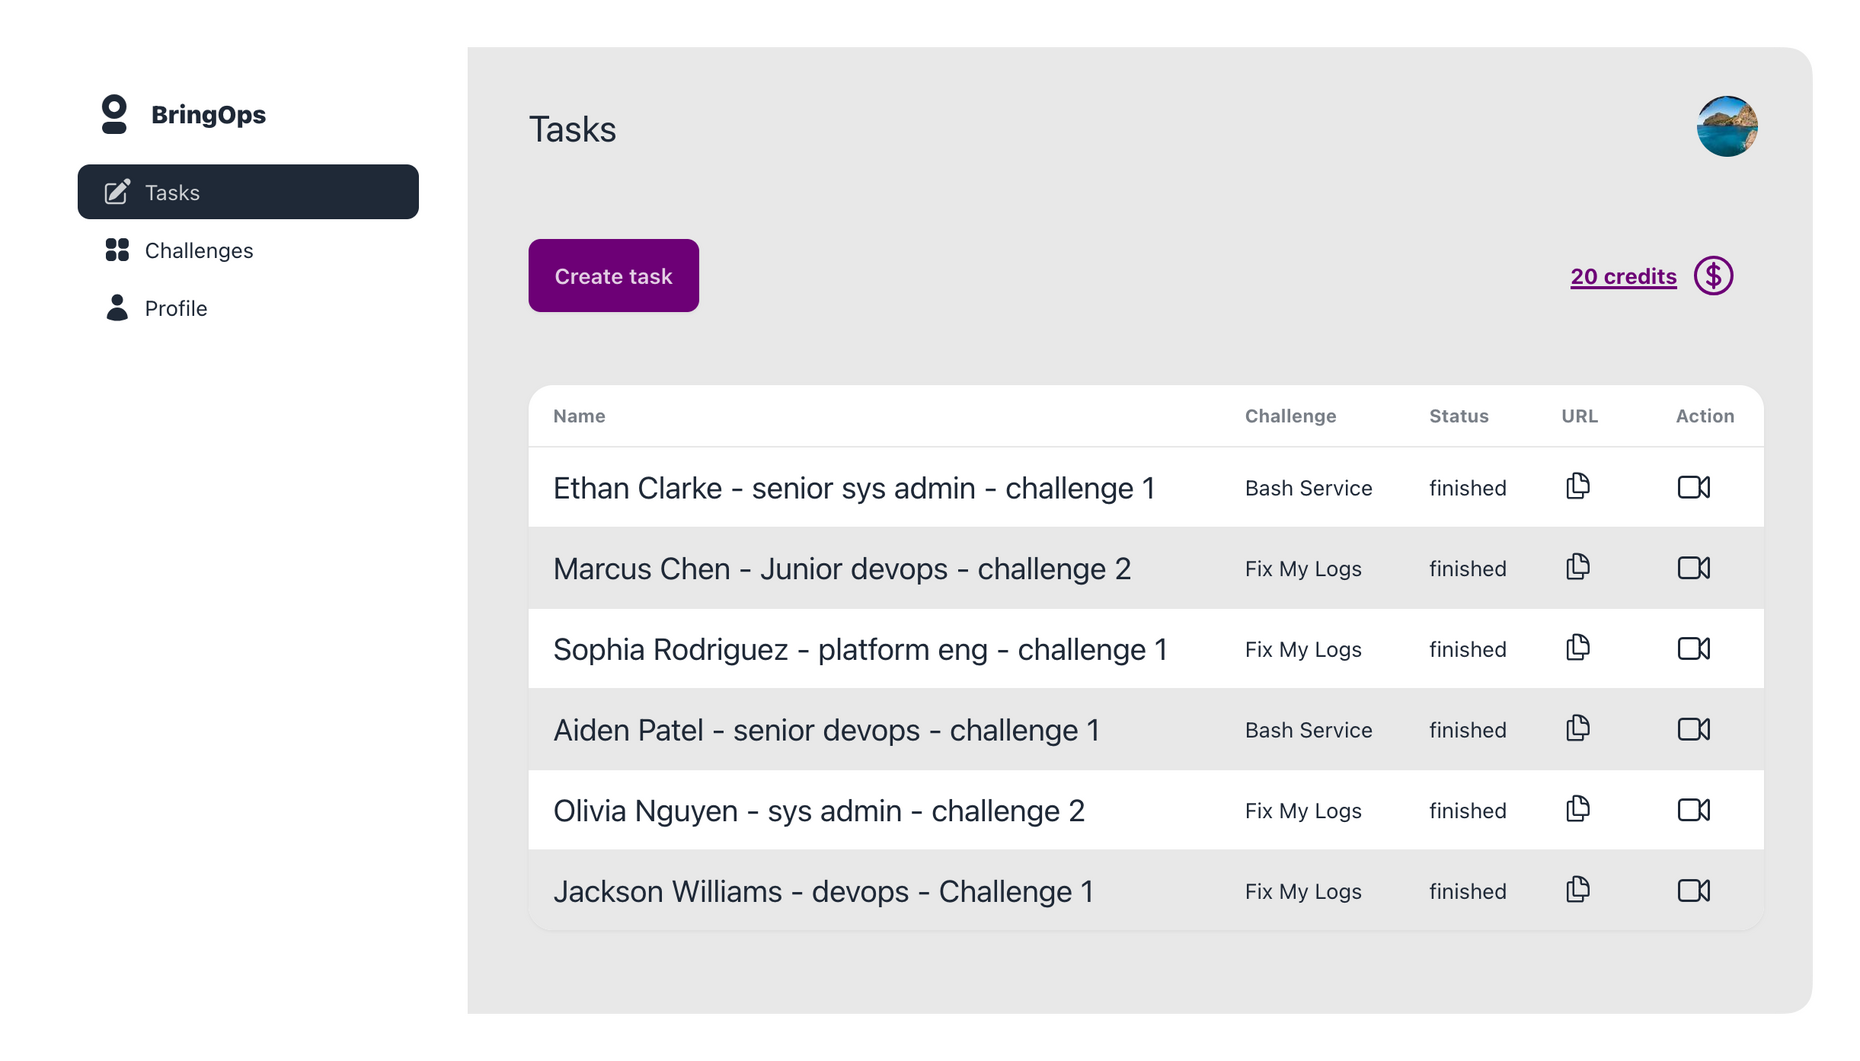Select the Aiden Patel task row name
Image resolution: width=1860 pixels, height=1061 pixels.
pyautogui.click(x=826, y=730)
